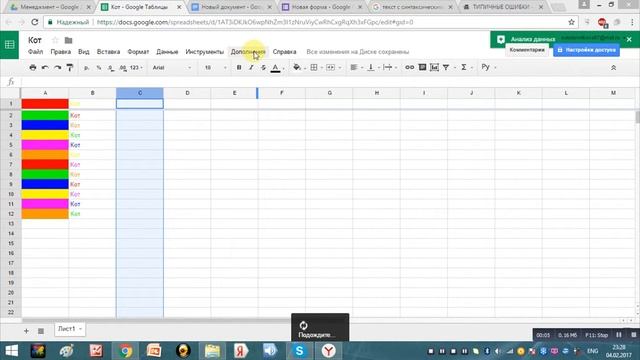This screenshot has height=360, width=640.
Task: Pause the screen recording
Action: (x=619, y=335)
